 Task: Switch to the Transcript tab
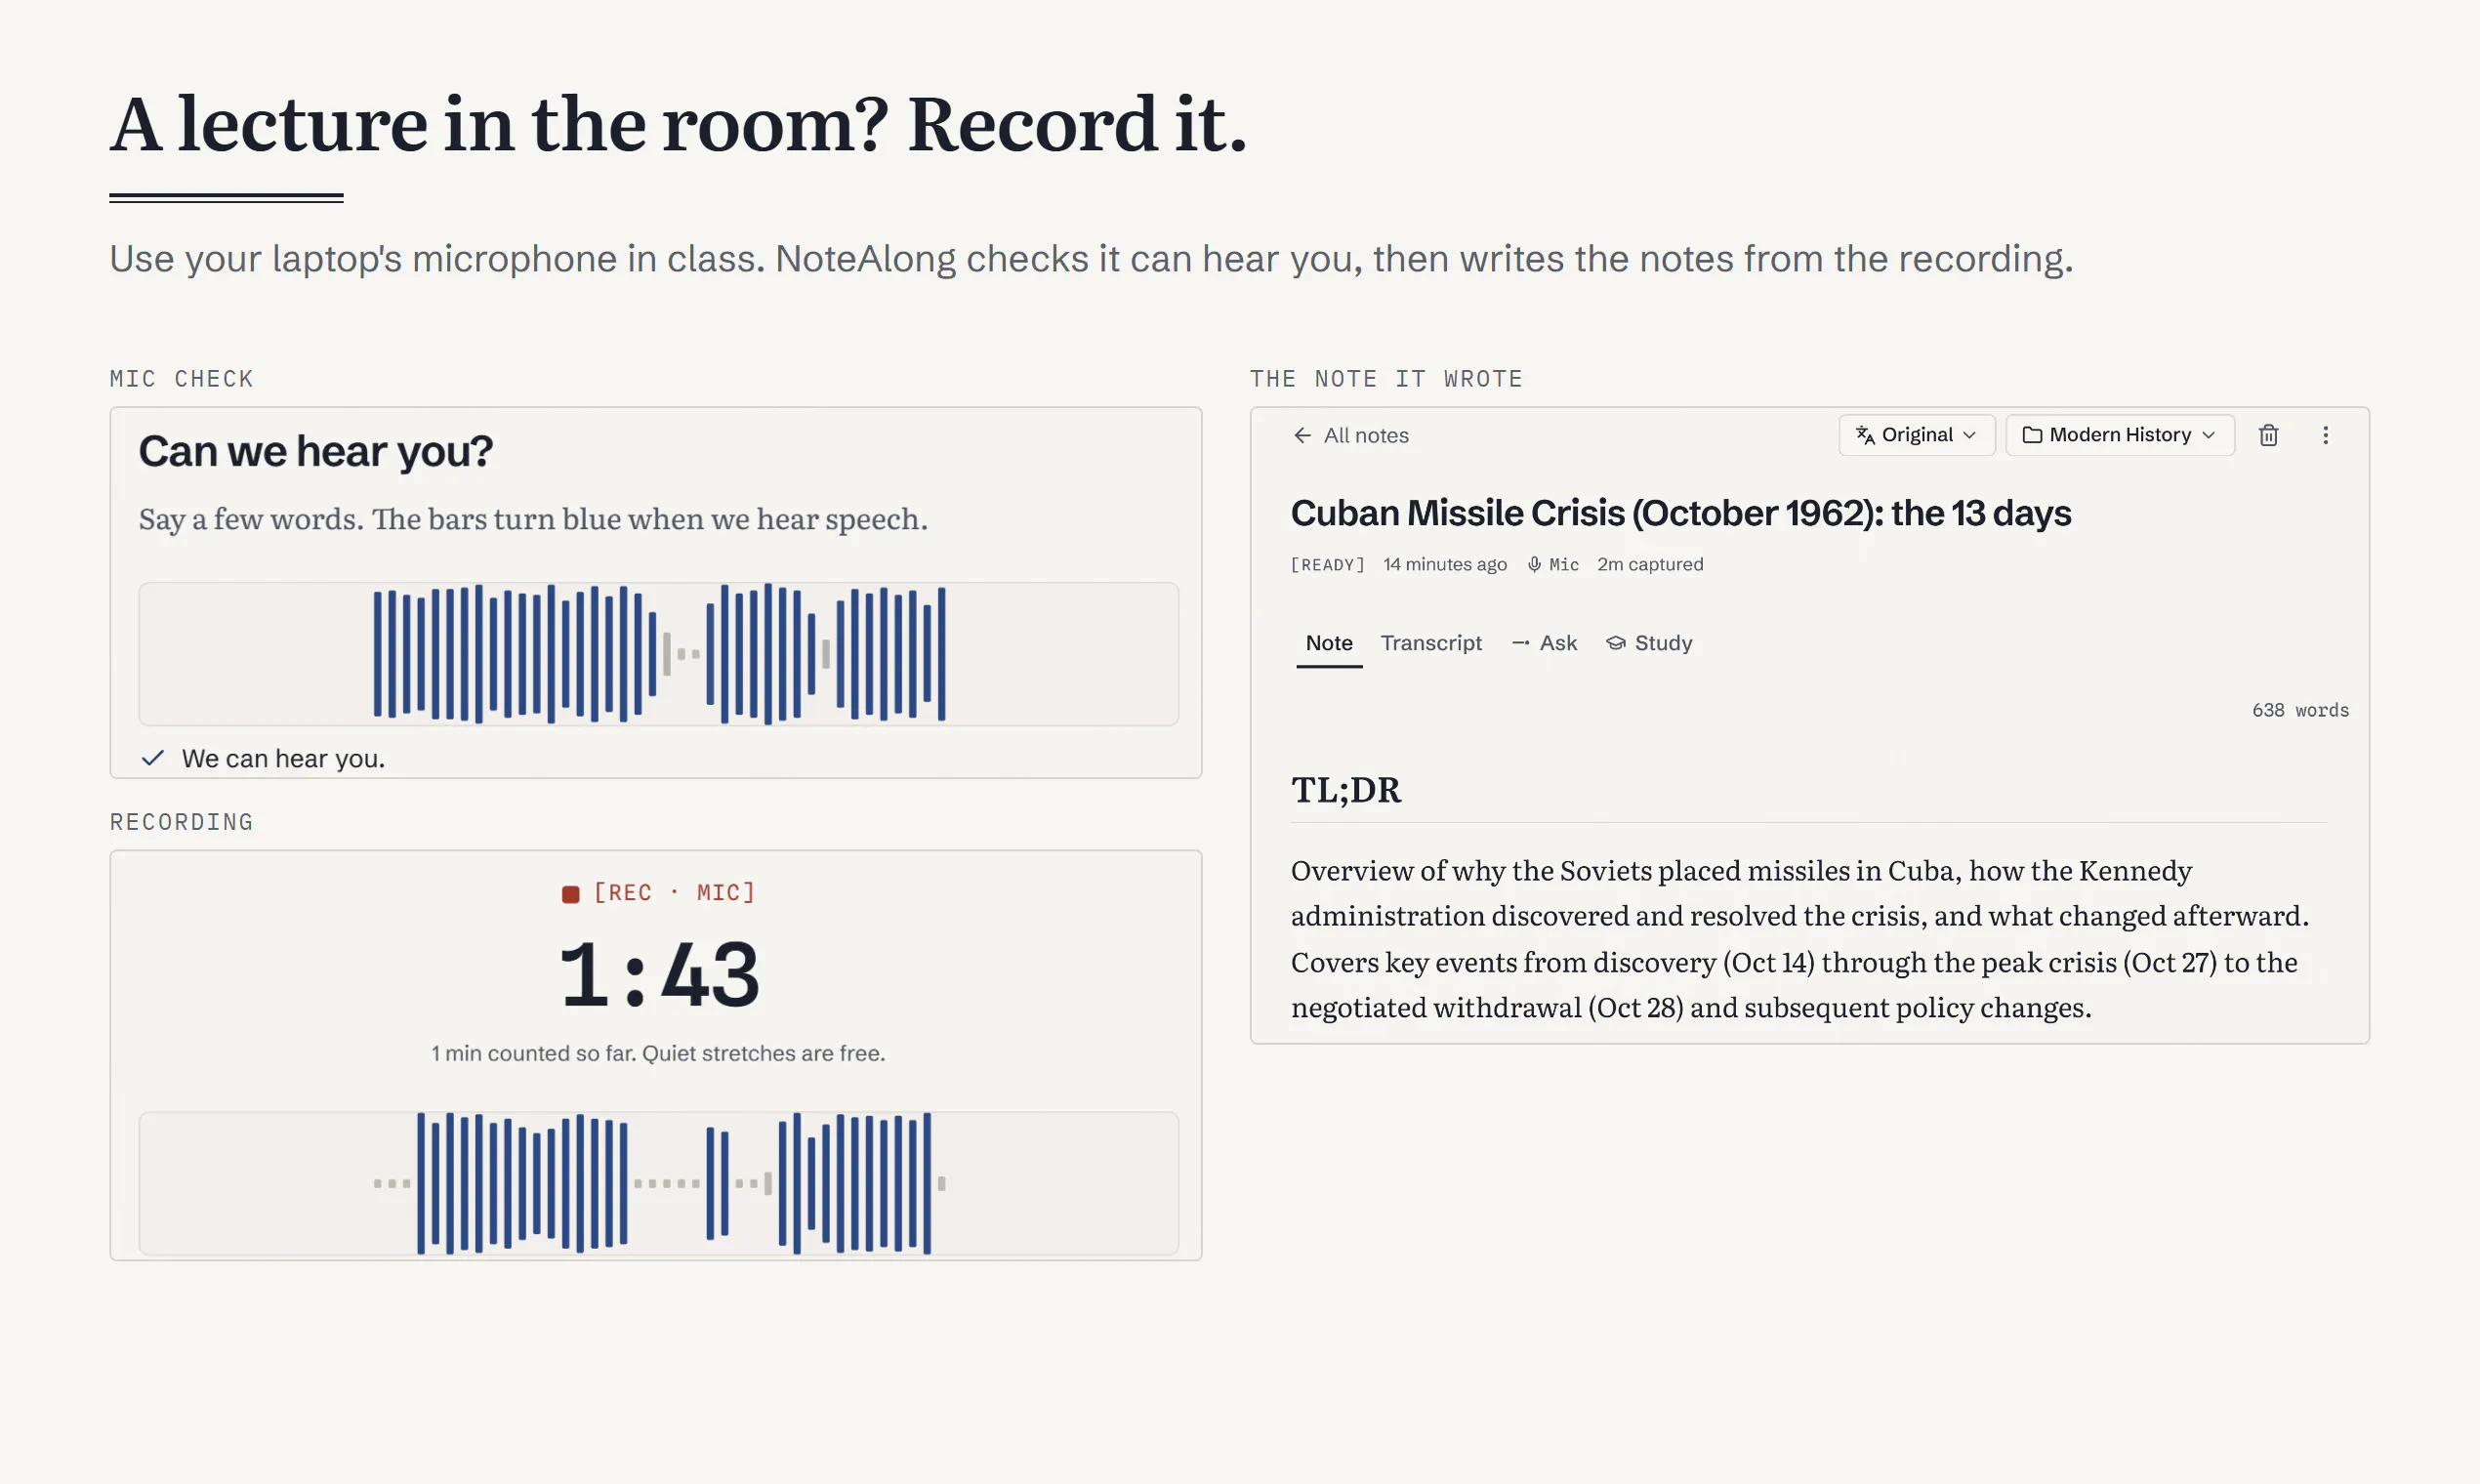pos(1431,643)
